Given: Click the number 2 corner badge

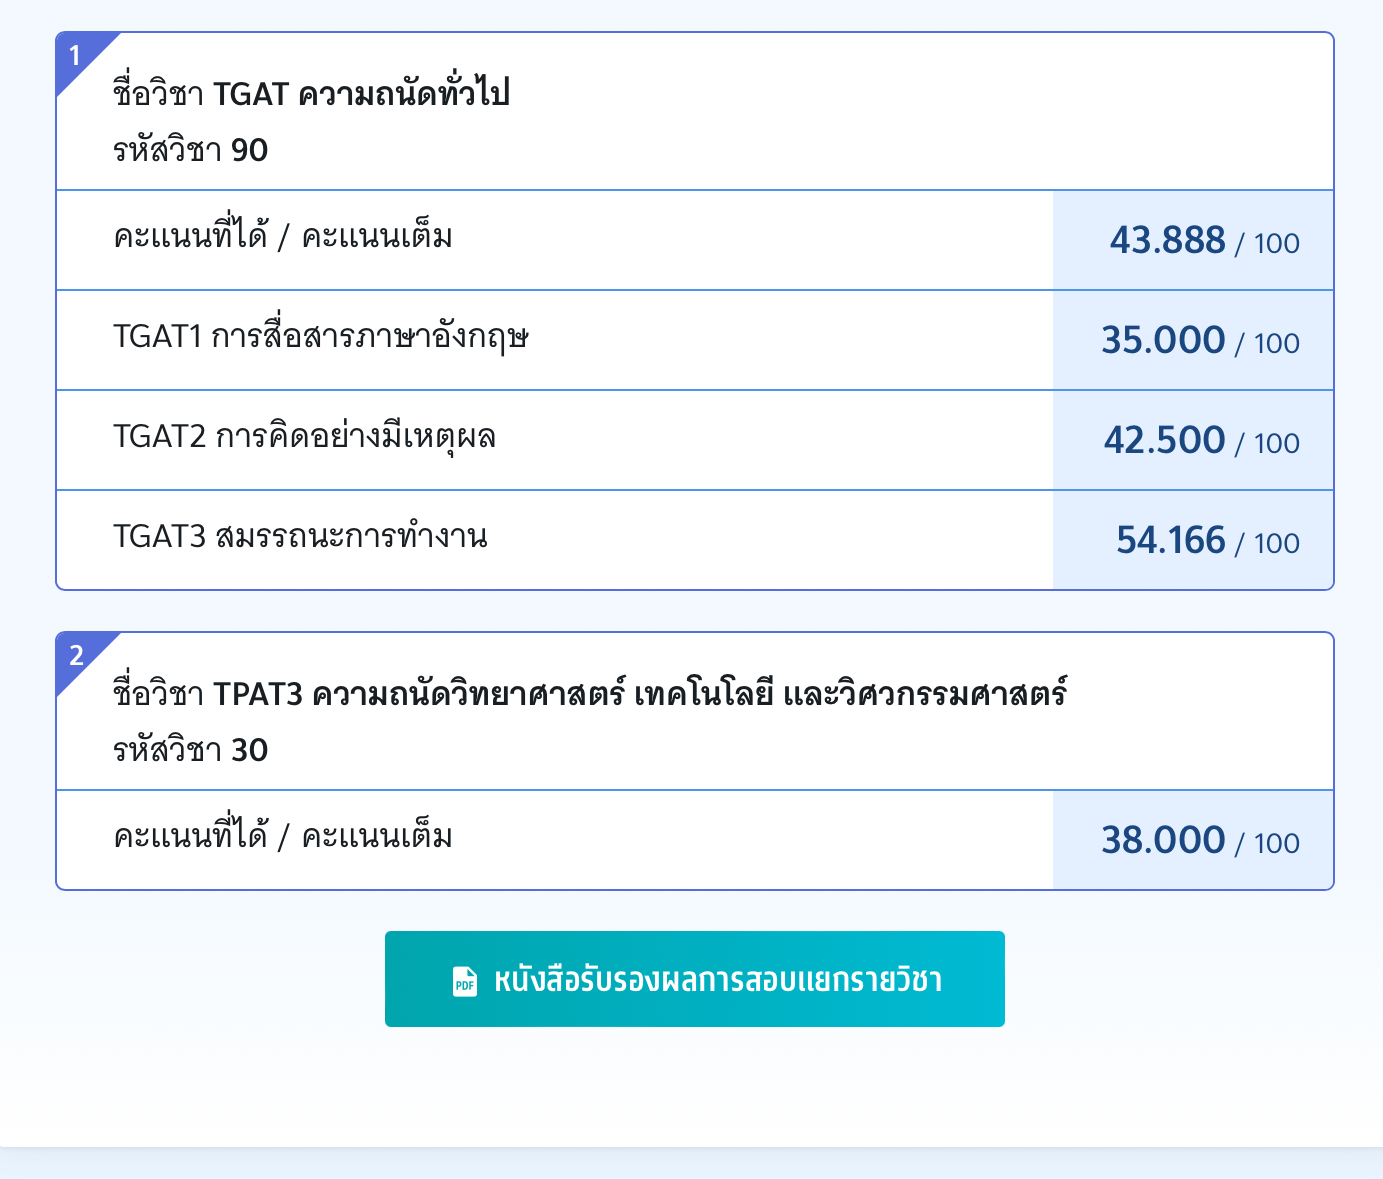Looking at the screenshot, I should click(76, 655).
